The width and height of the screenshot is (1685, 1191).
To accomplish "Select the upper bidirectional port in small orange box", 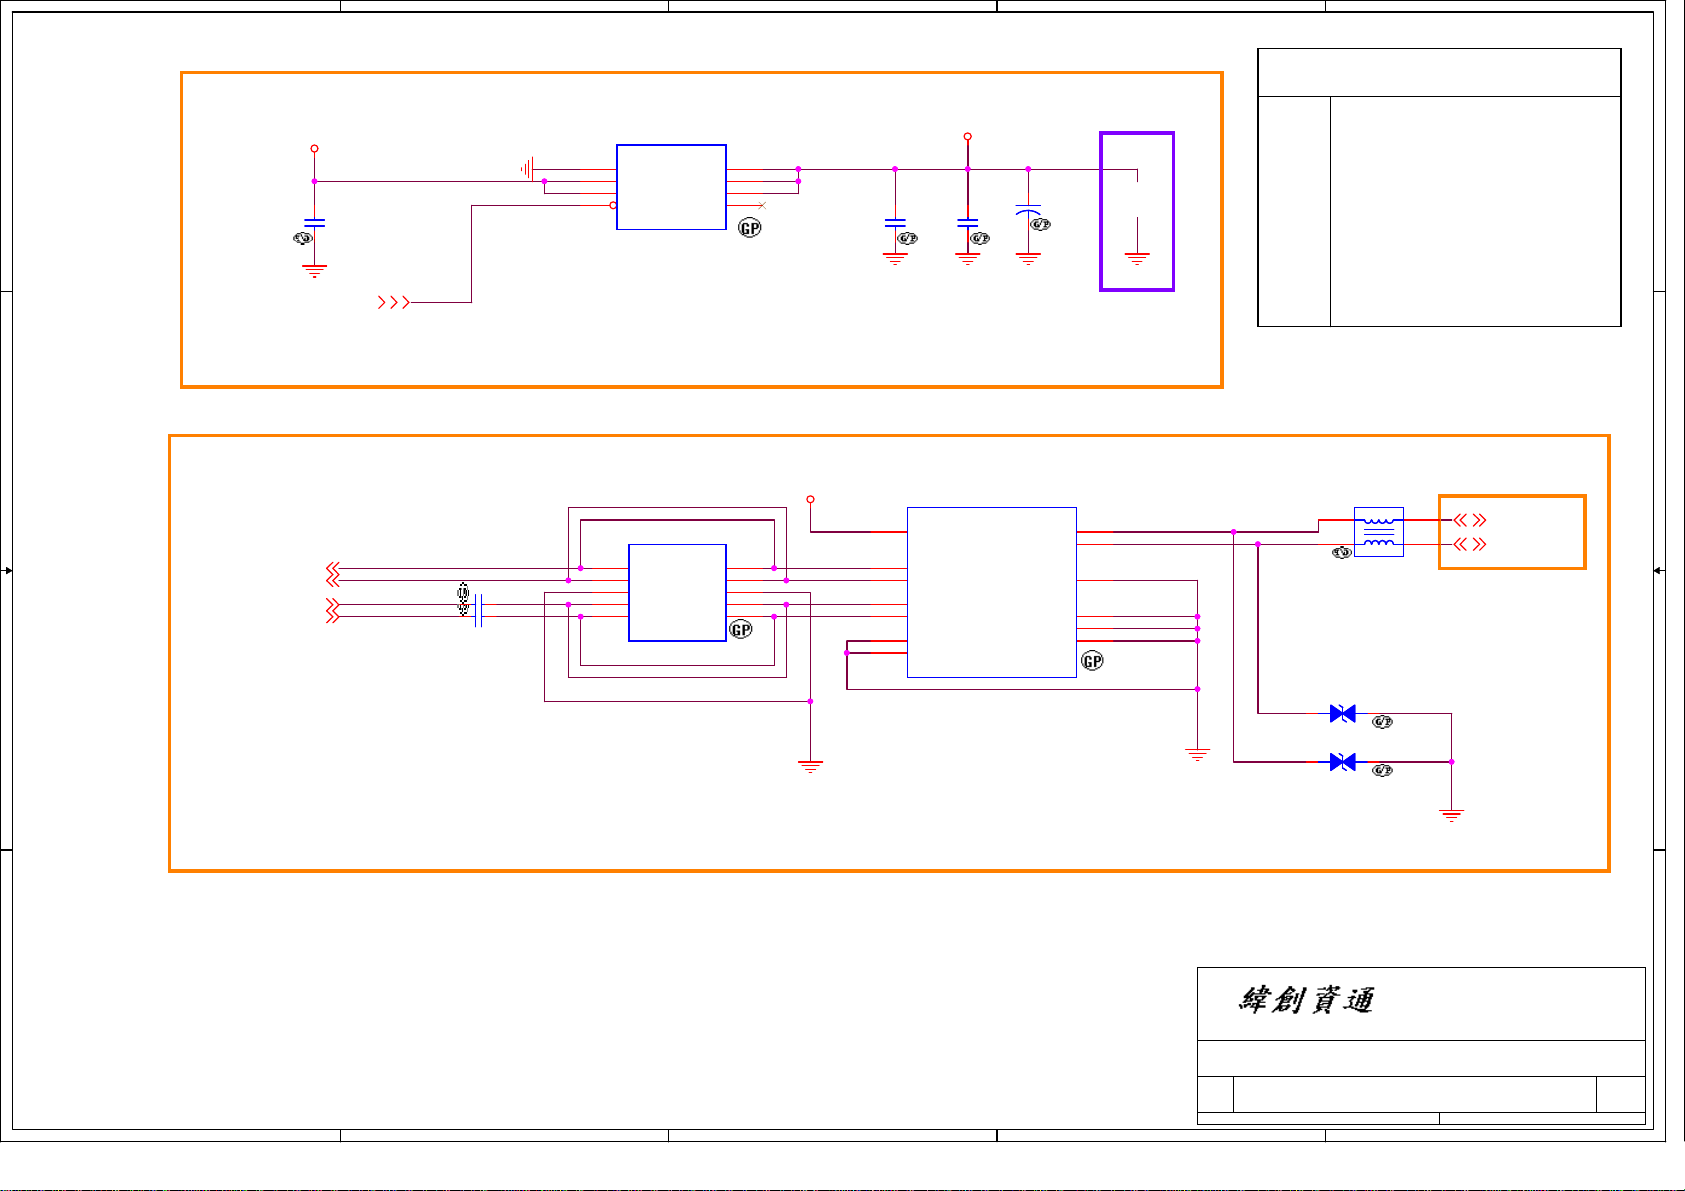I will [x=1470, y=520].
